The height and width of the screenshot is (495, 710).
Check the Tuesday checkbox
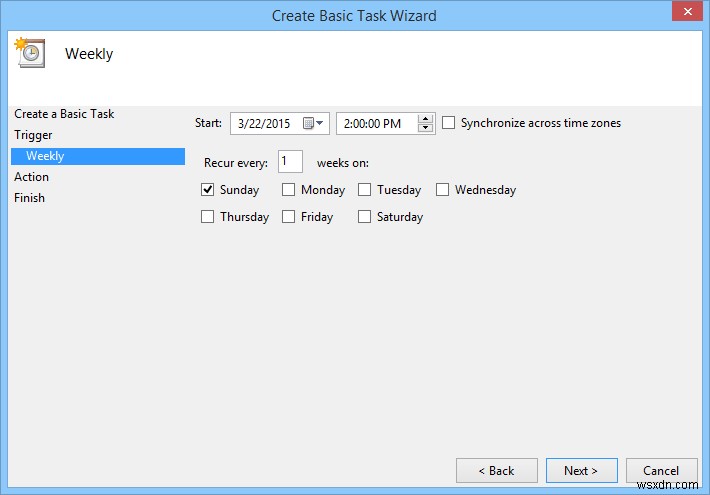(365, 190)
